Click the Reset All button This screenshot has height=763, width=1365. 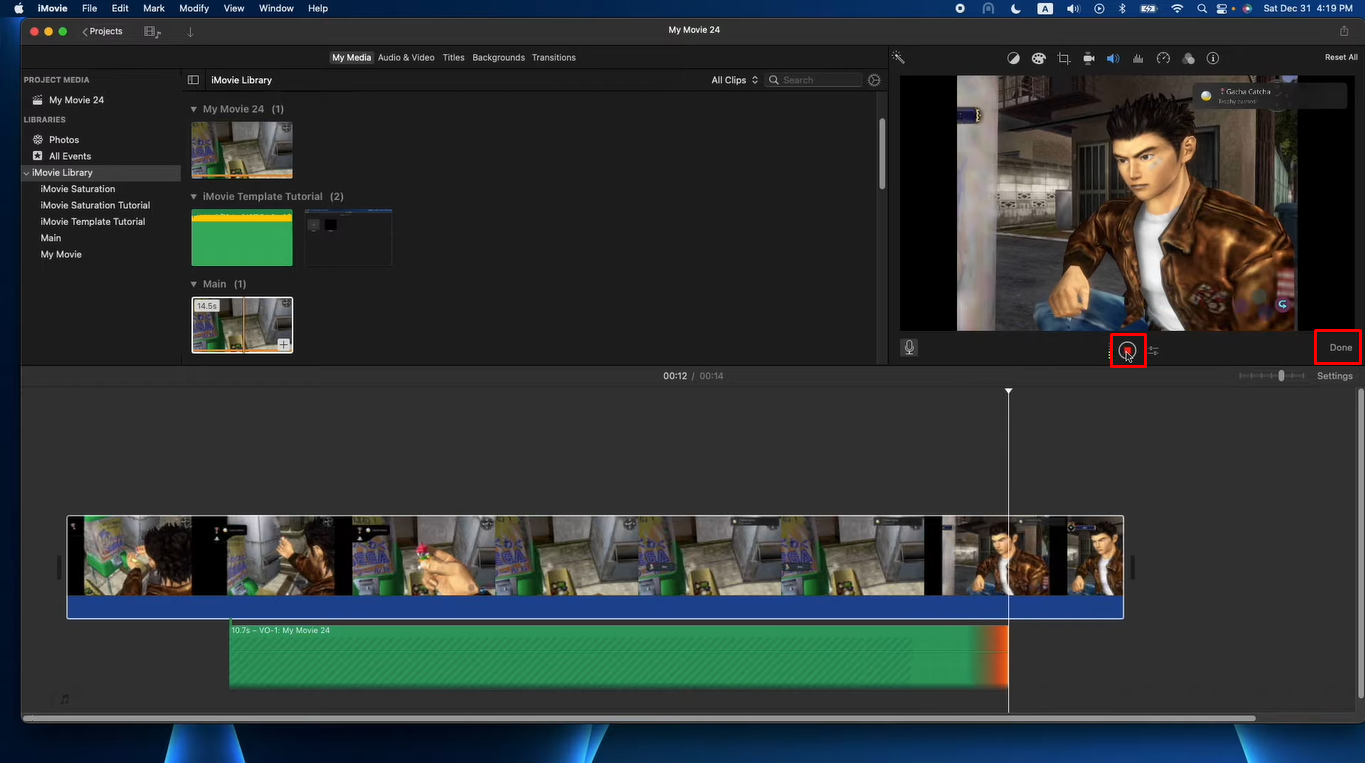[x=1340, y=57]
